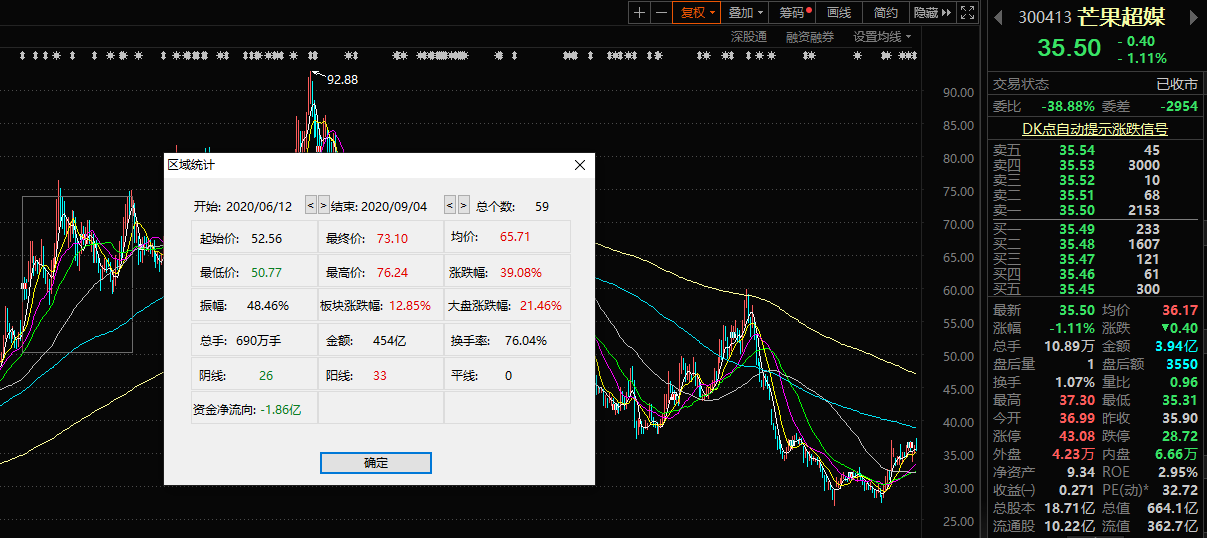Select the 画线 drawing tool
Screen dimensions: 1207x538
[839, 13]
